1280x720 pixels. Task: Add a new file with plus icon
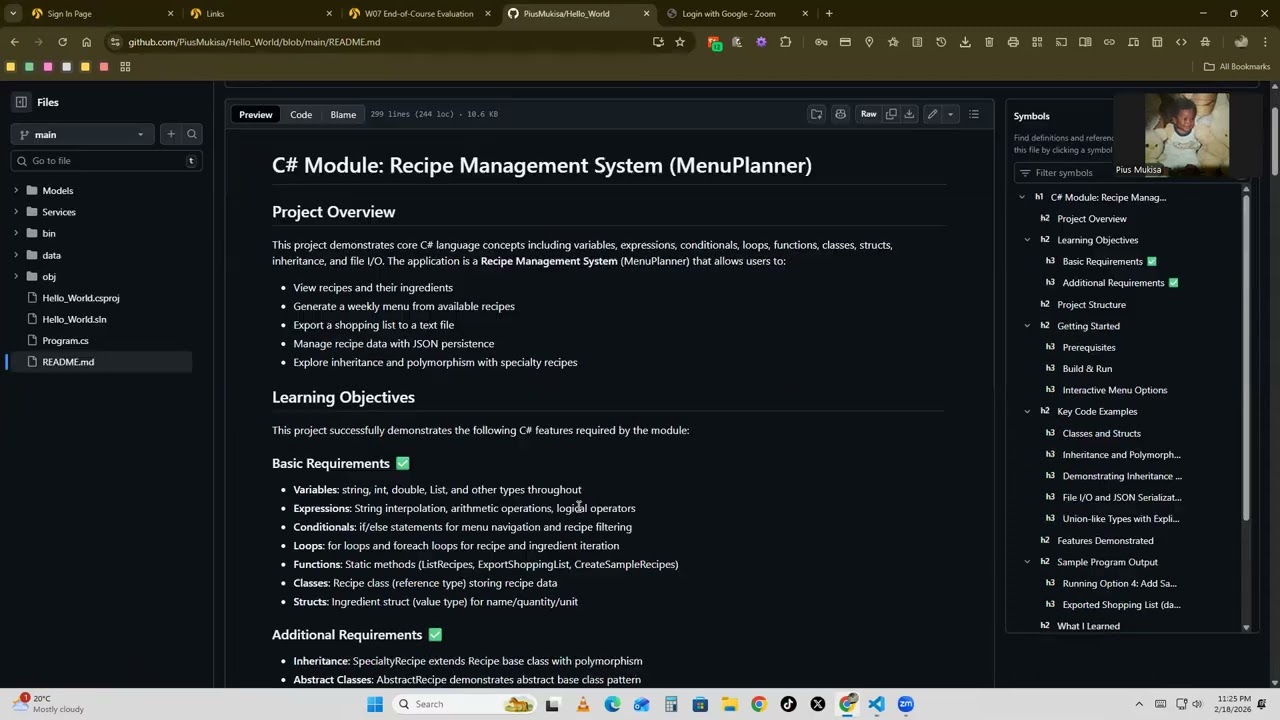171,134
